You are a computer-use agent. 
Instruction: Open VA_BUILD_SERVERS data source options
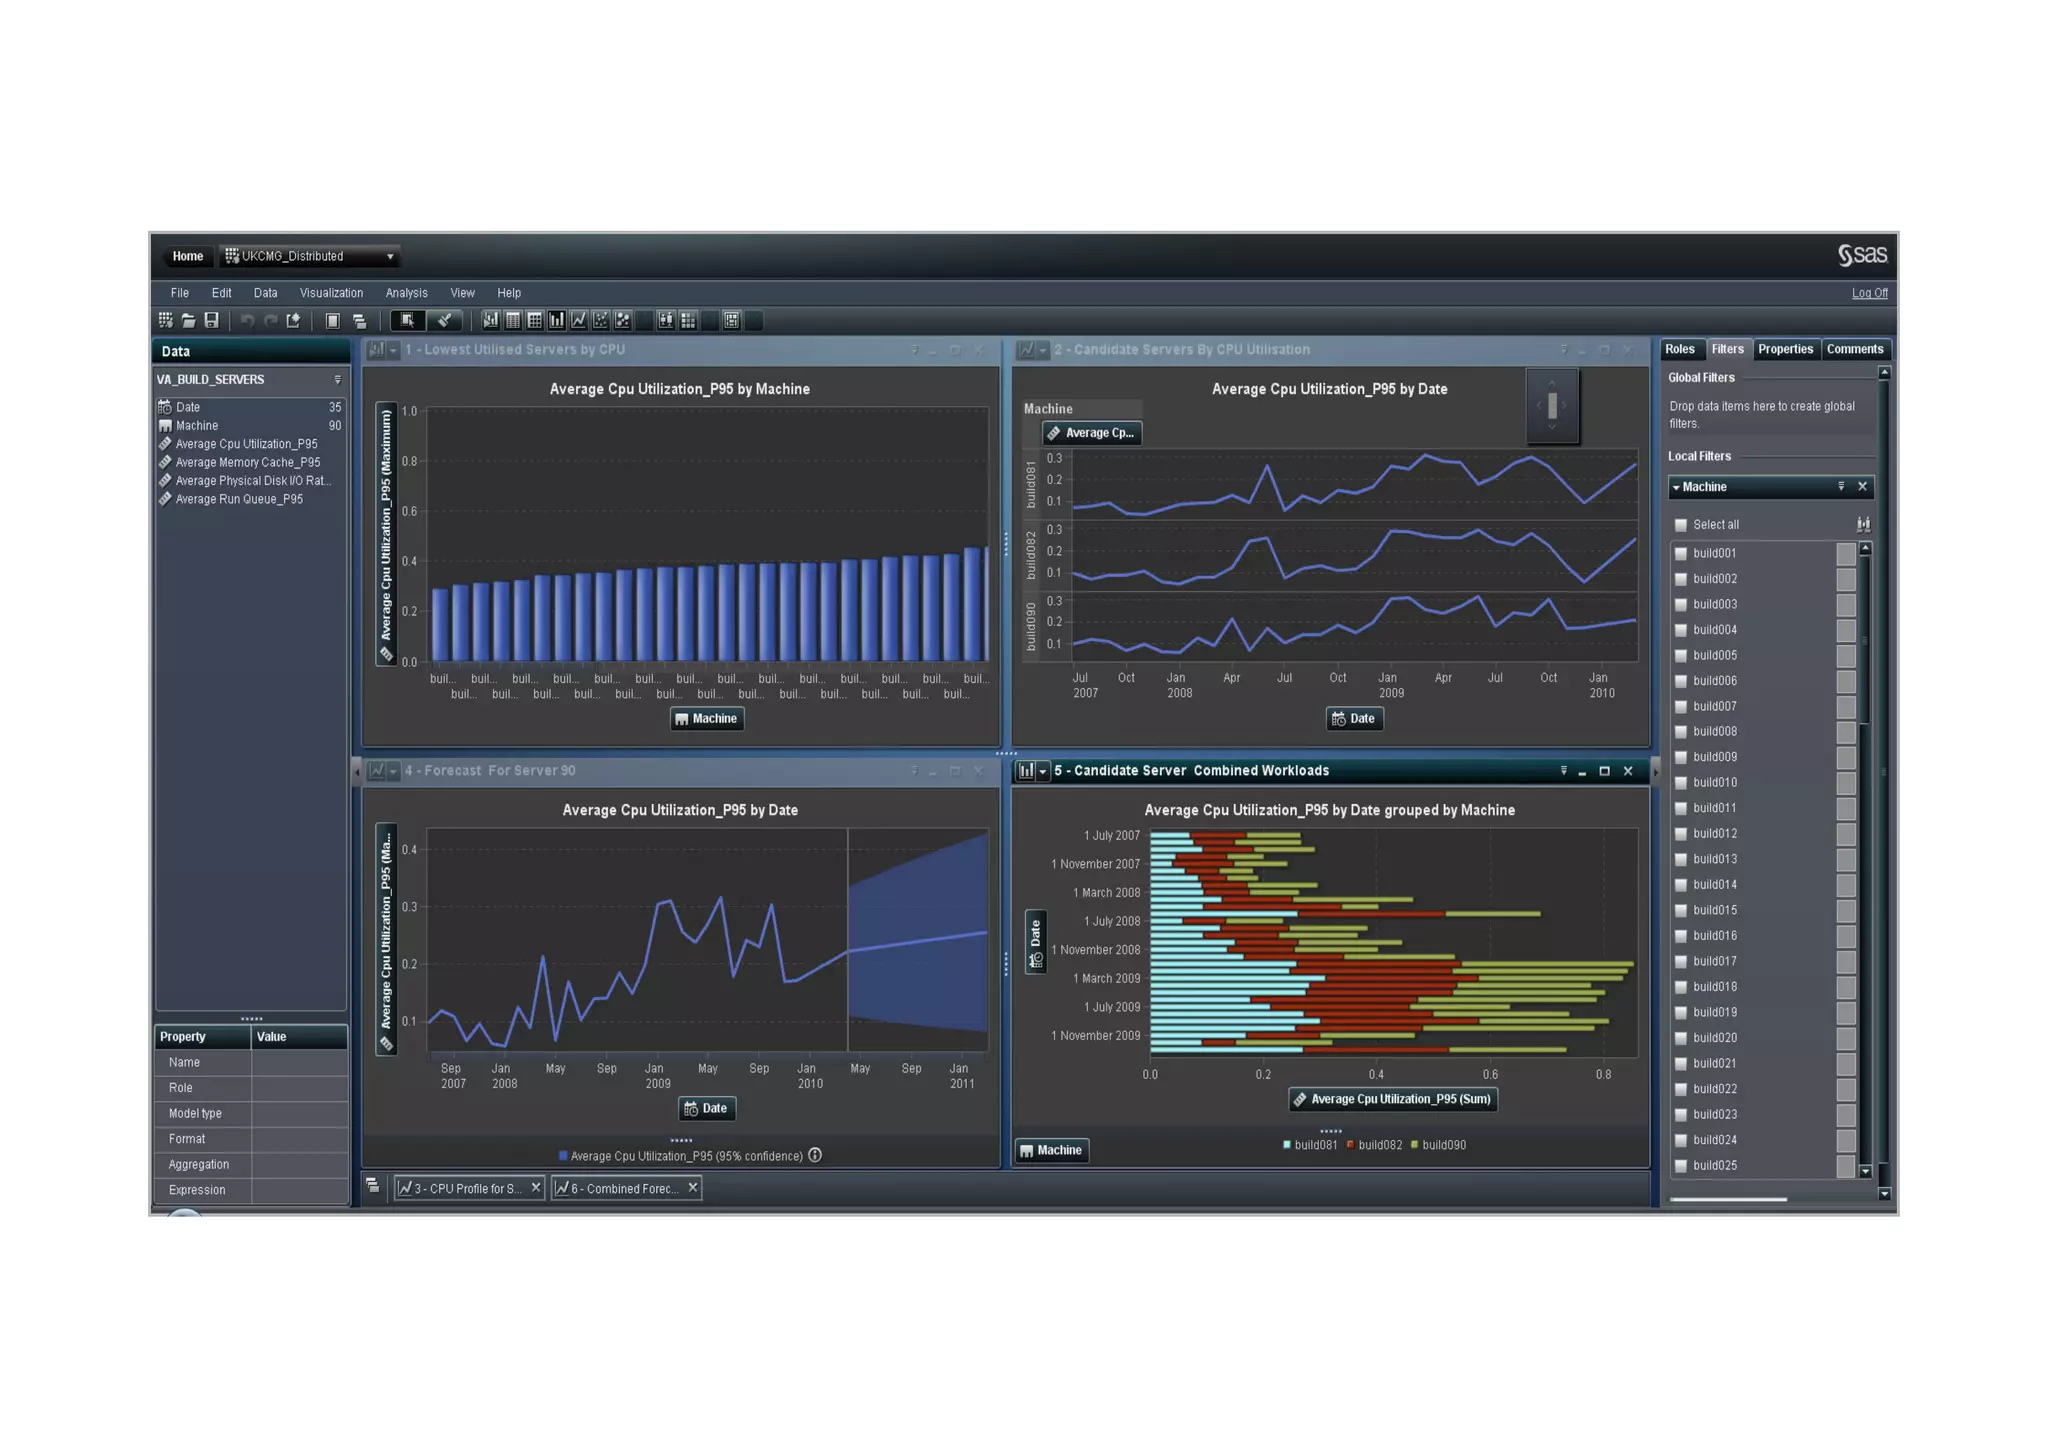click(x=337, y=380)
